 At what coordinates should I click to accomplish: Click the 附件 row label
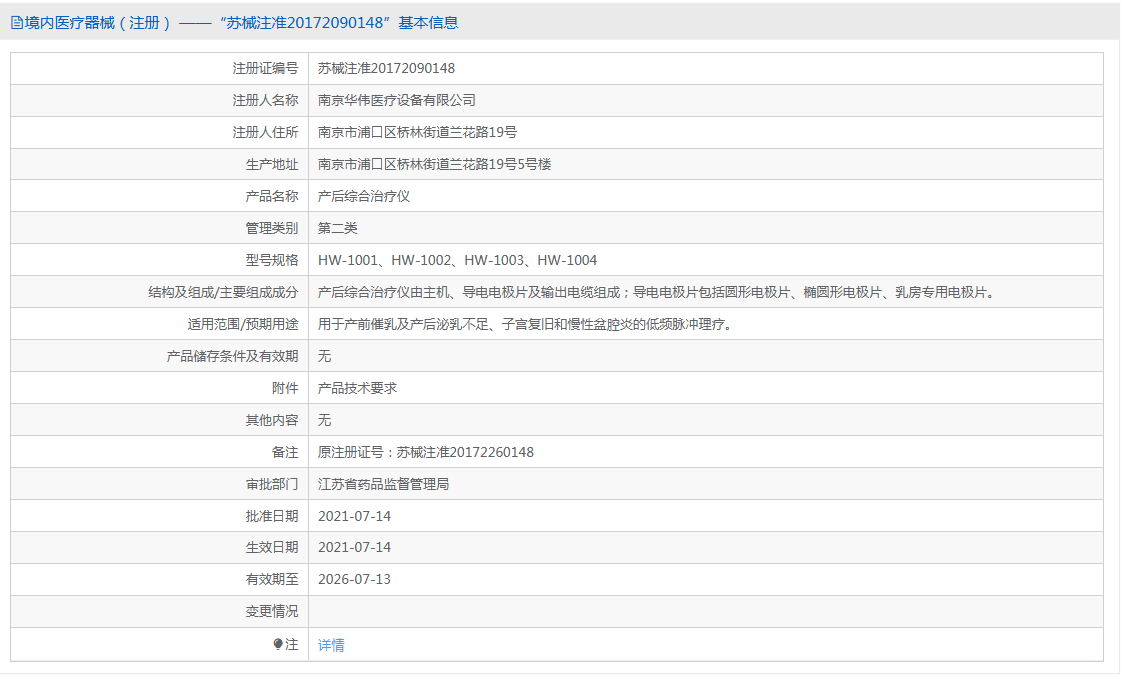(x=285, y=388)
